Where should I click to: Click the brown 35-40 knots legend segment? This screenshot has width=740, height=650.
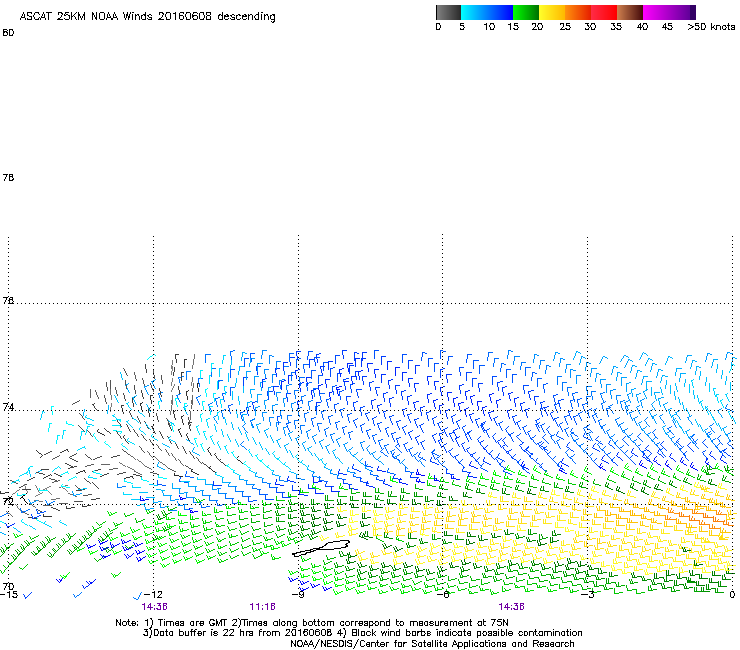coord(630,12)
